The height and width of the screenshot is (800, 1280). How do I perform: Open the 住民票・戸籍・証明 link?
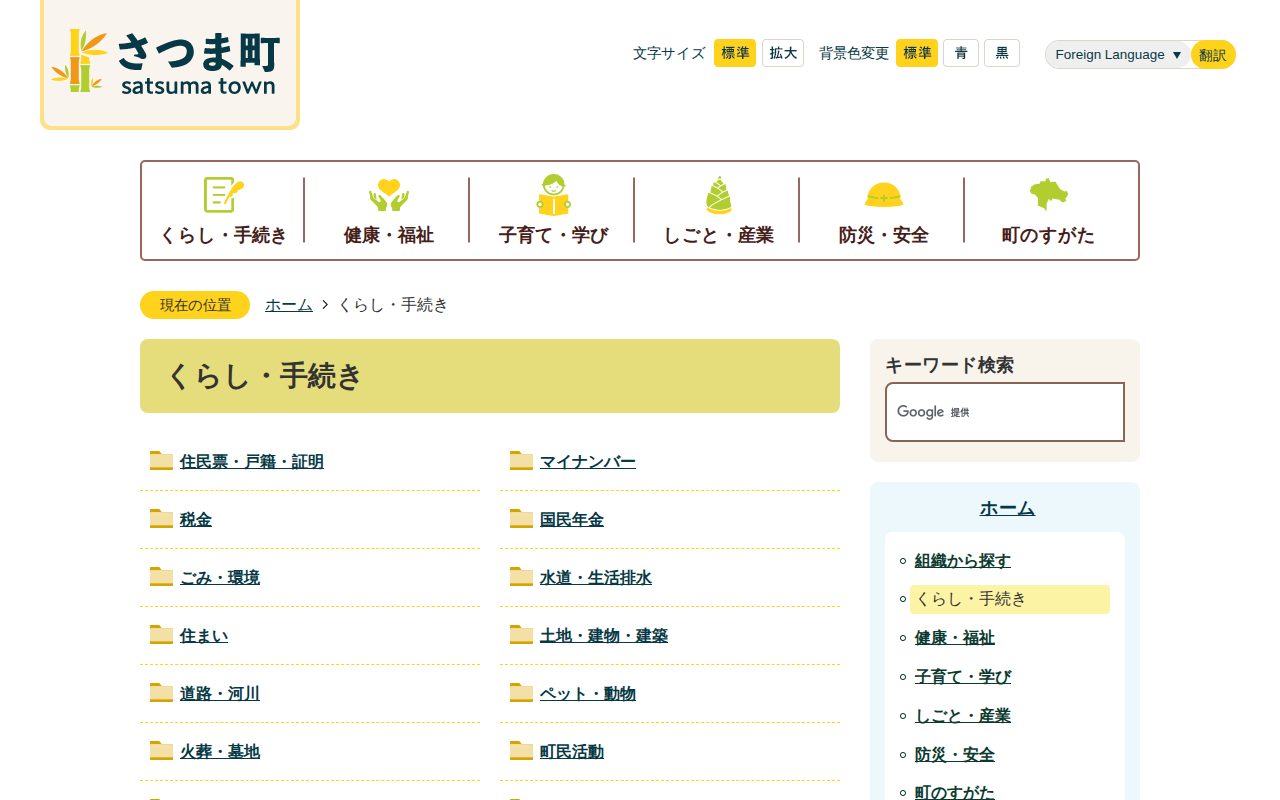252,462
